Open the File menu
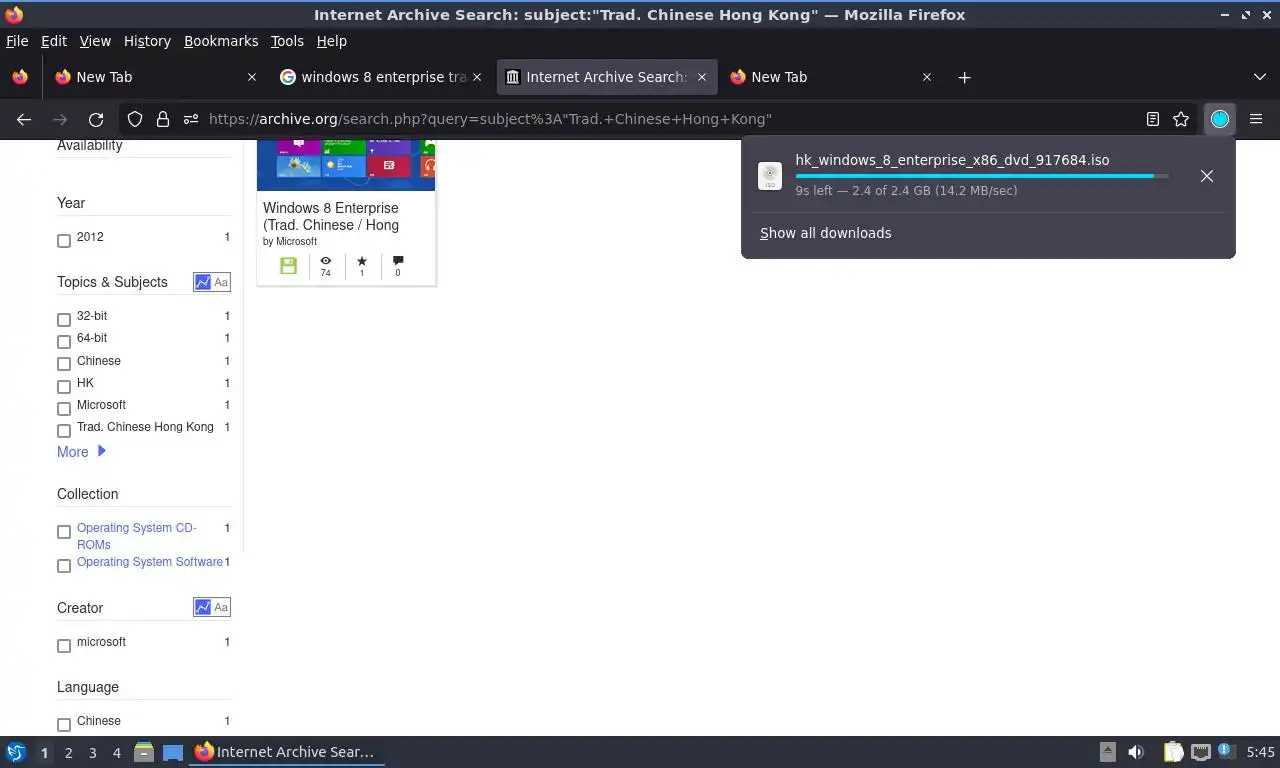Screen dimensions: 1280x768 17,41
